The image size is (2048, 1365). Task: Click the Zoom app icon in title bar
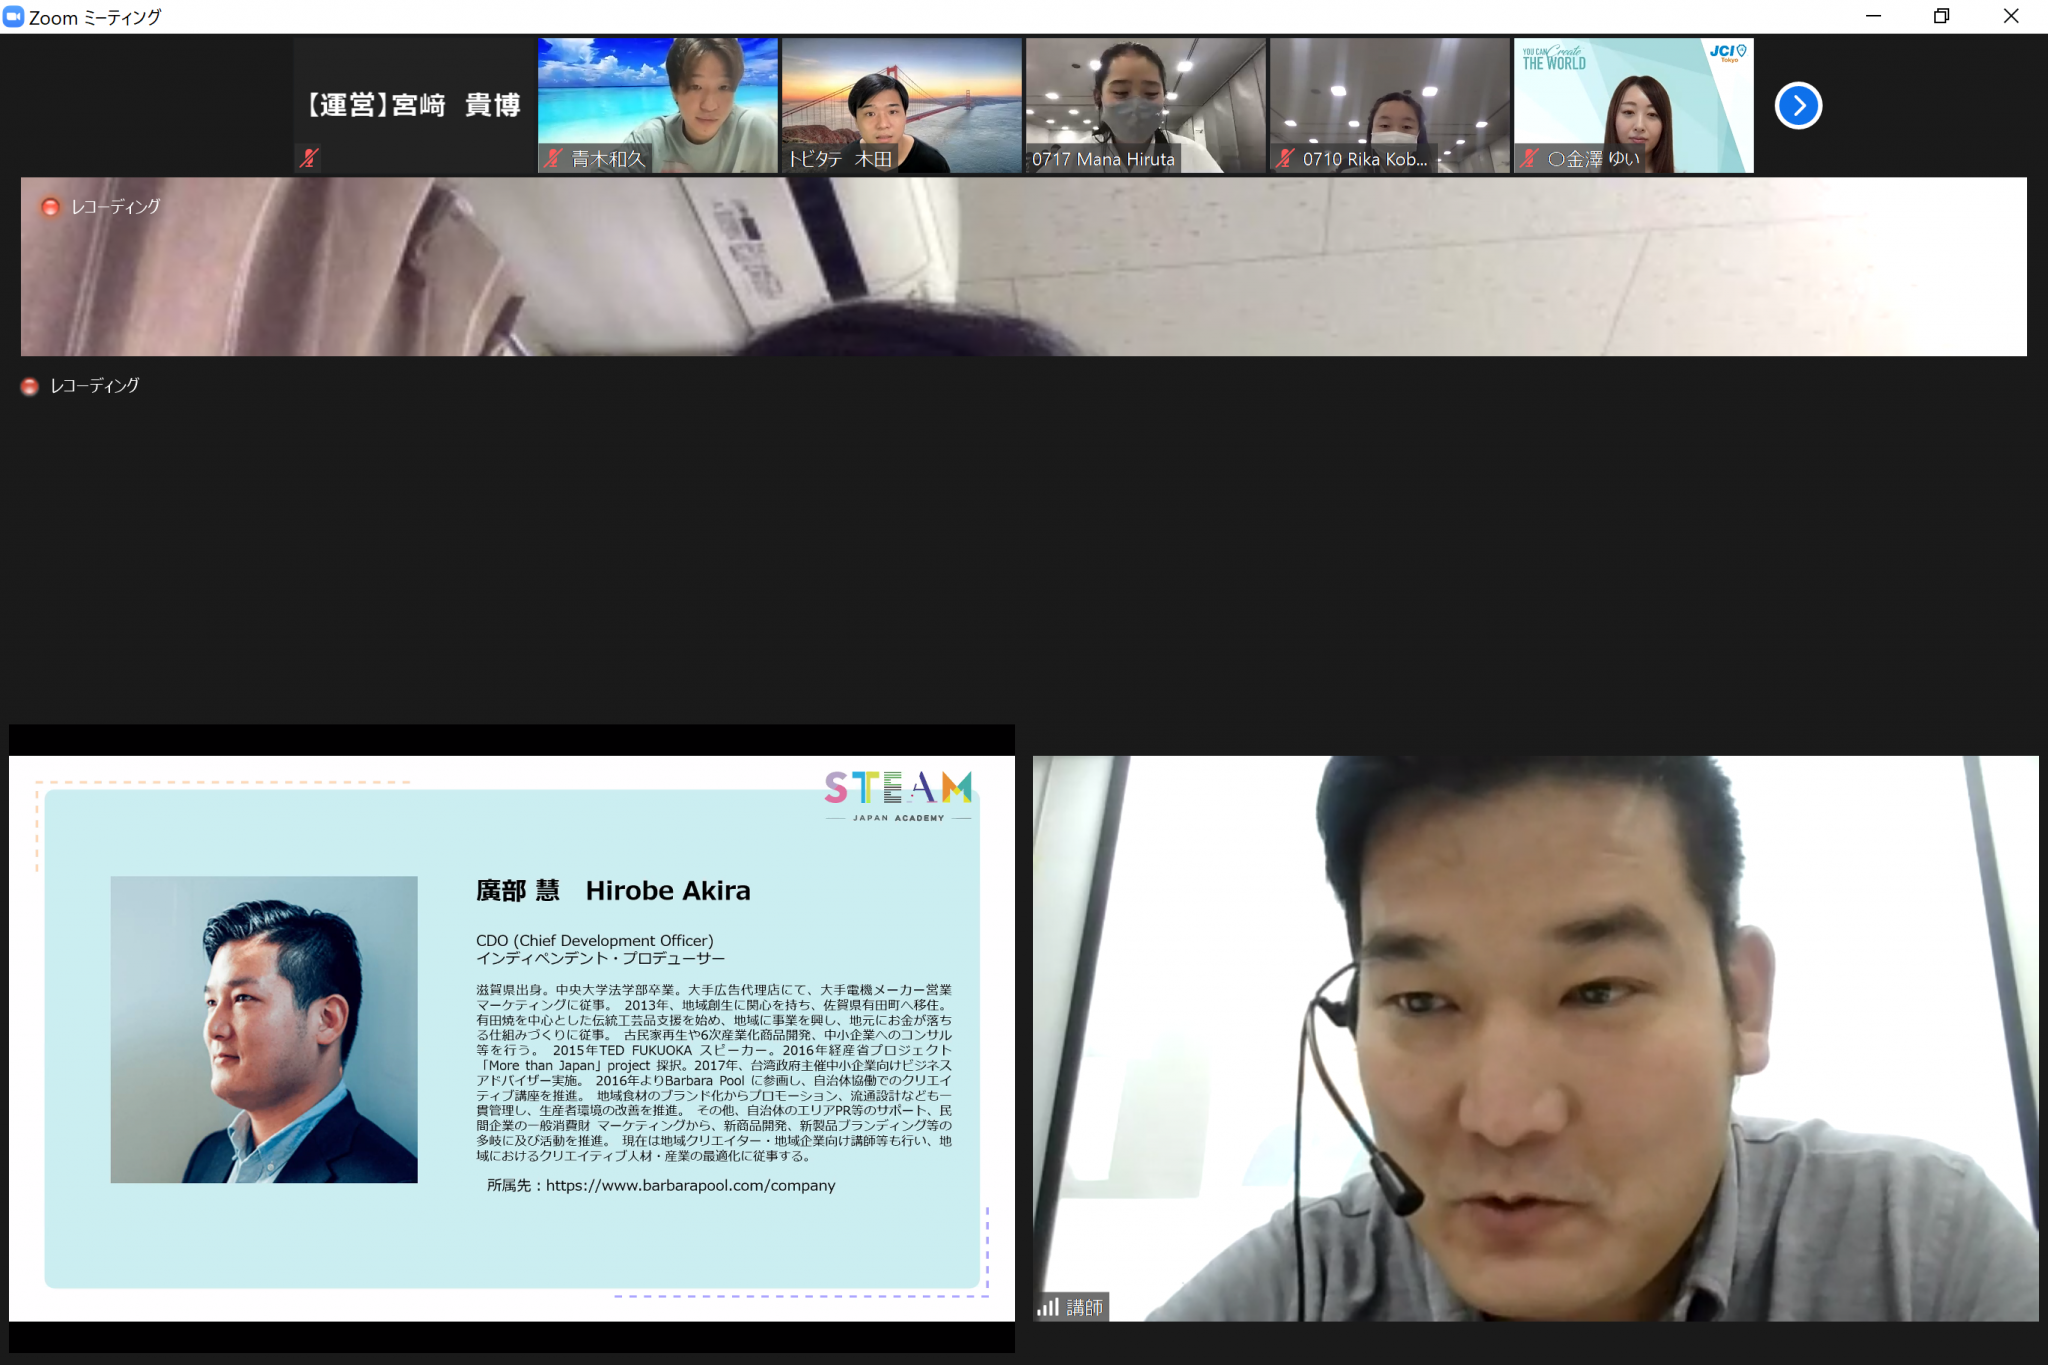pos(14,16)
